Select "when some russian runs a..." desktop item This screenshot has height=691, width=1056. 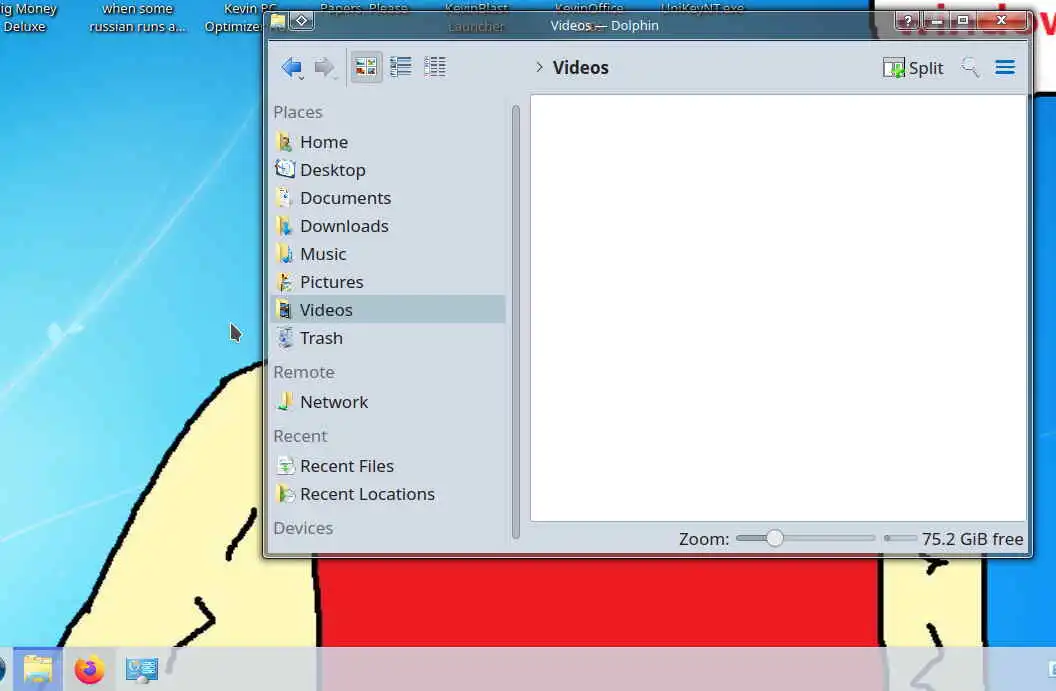[137, 18]
